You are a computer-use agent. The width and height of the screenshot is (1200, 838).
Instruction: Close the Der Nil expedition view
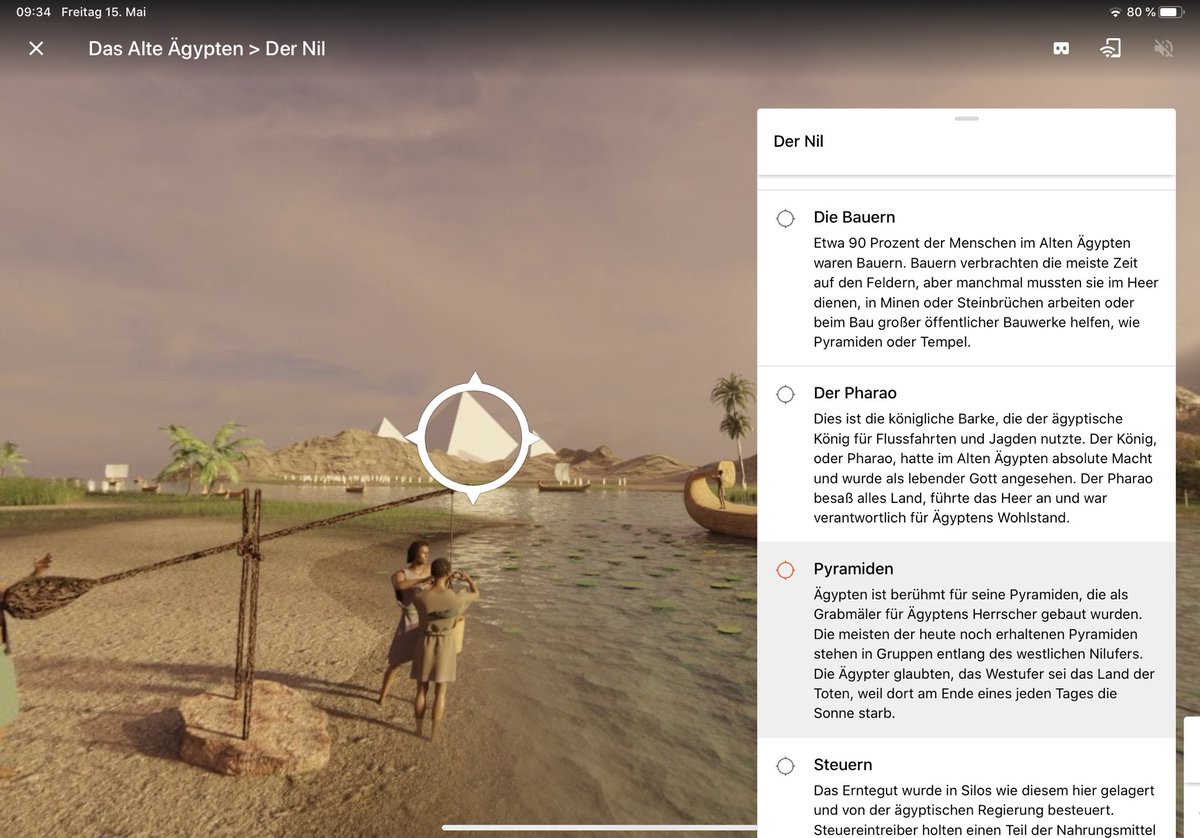pos(36,48)
